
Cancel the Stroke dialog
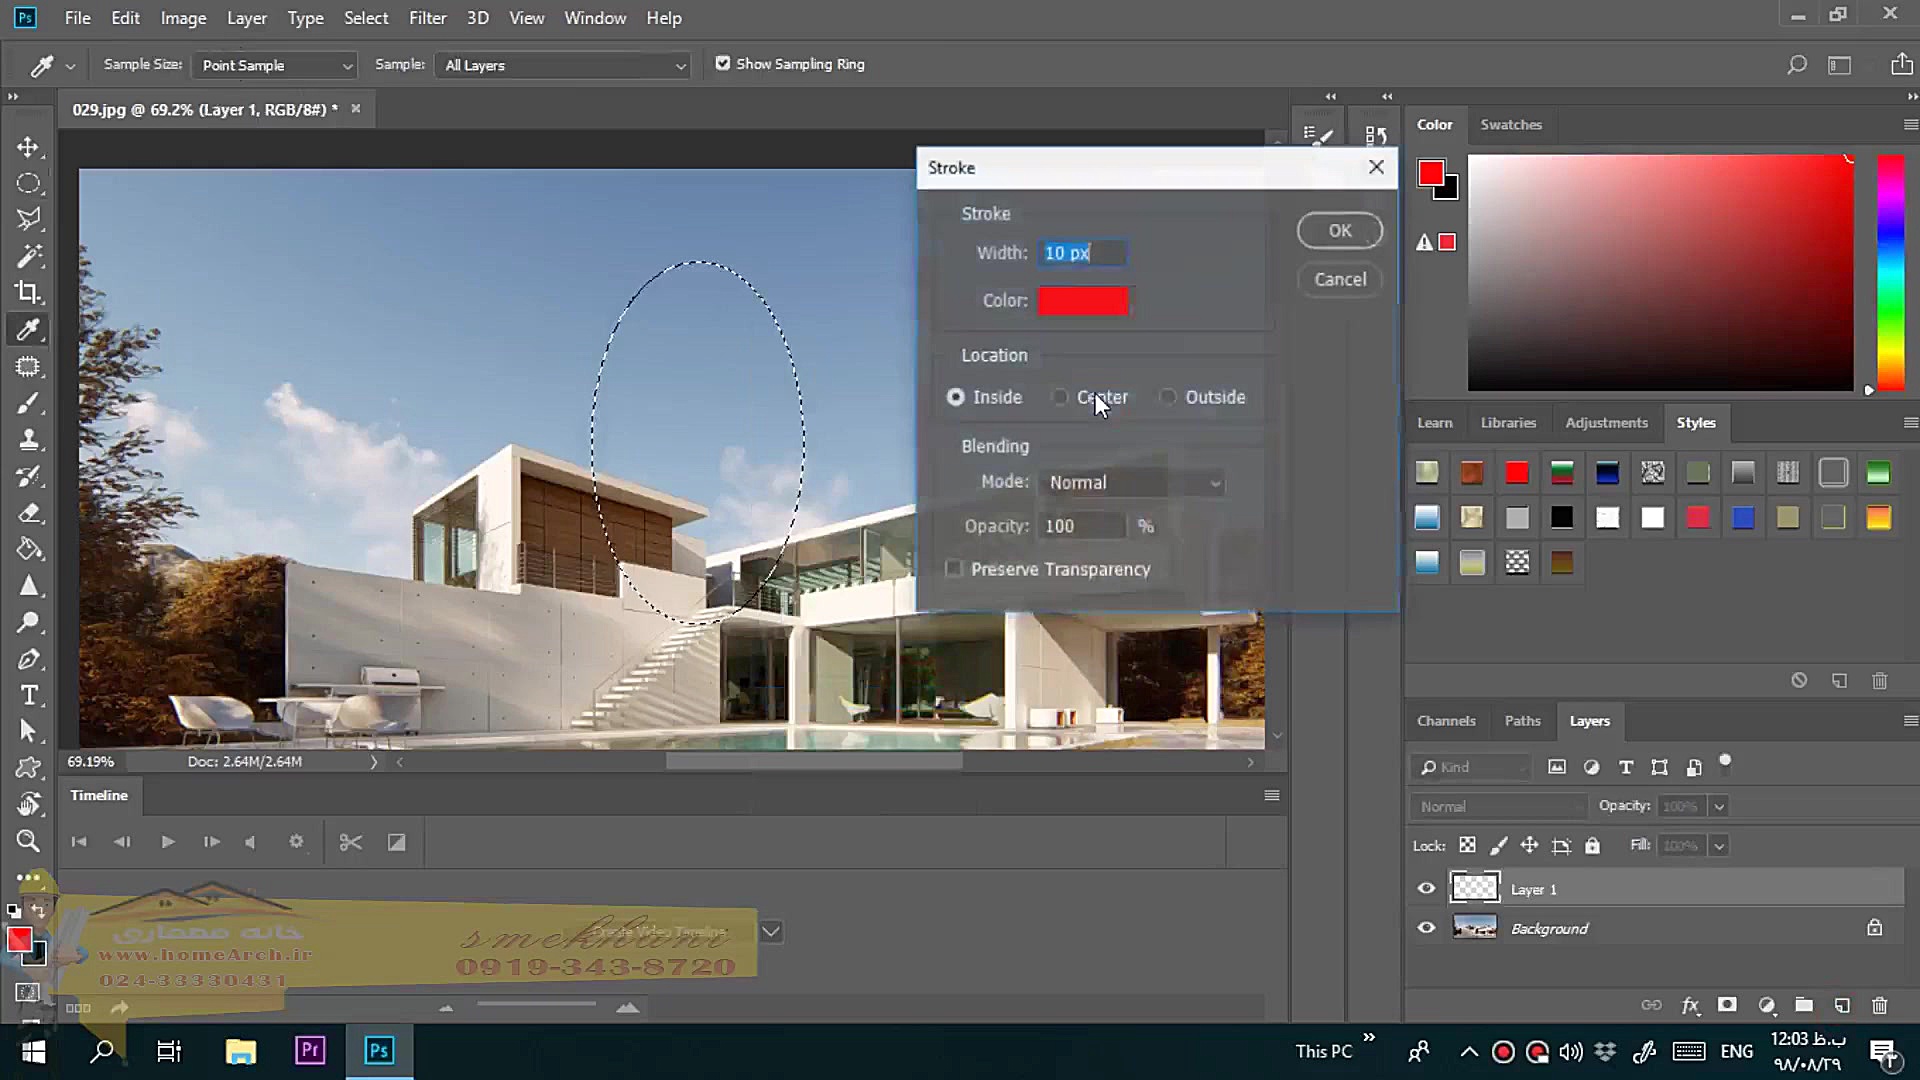pyautogui.click(x=1339, y=280)
